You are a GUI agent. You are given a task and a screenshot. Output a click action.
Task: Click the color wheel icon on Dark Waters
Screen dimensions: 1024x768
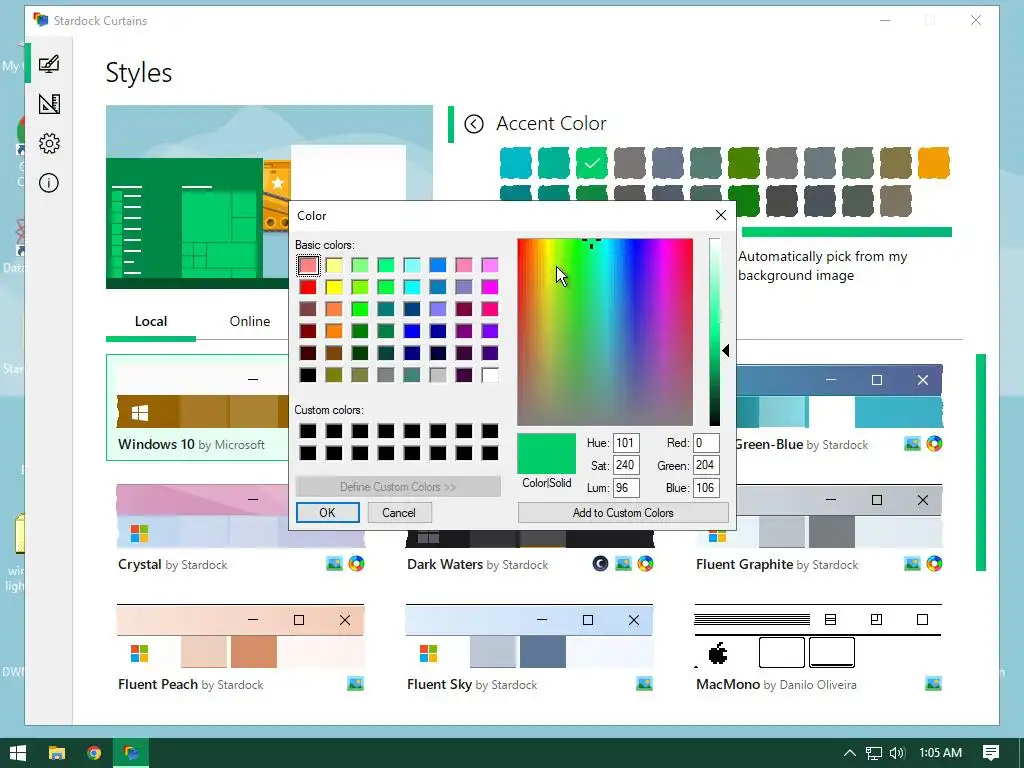pyautogui.click(x=645, y=564)
